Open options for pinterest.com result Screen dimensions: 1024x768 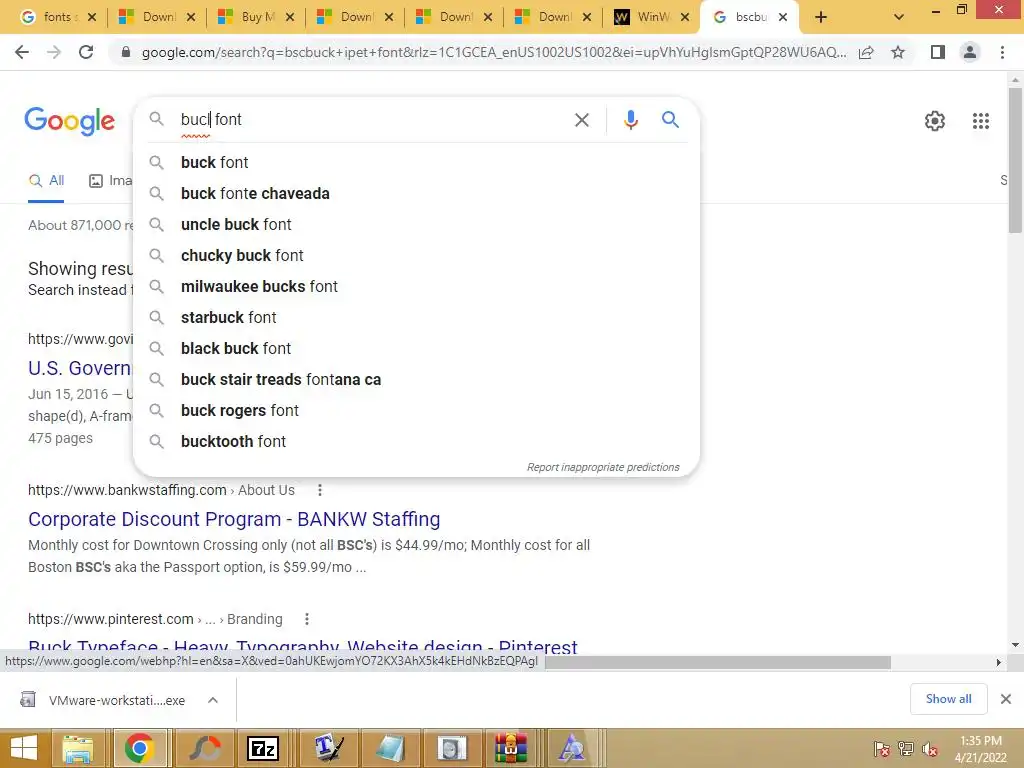click(x=306, y=619)
